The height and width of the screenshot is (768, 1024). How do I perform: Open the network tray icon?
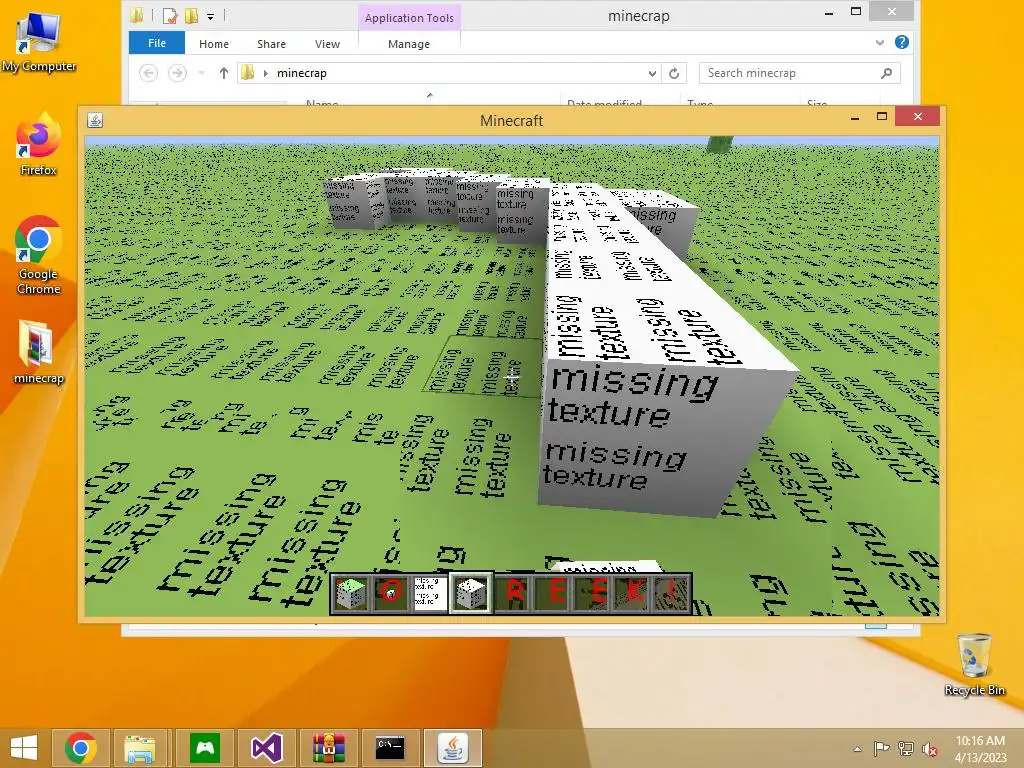point(906,749)
